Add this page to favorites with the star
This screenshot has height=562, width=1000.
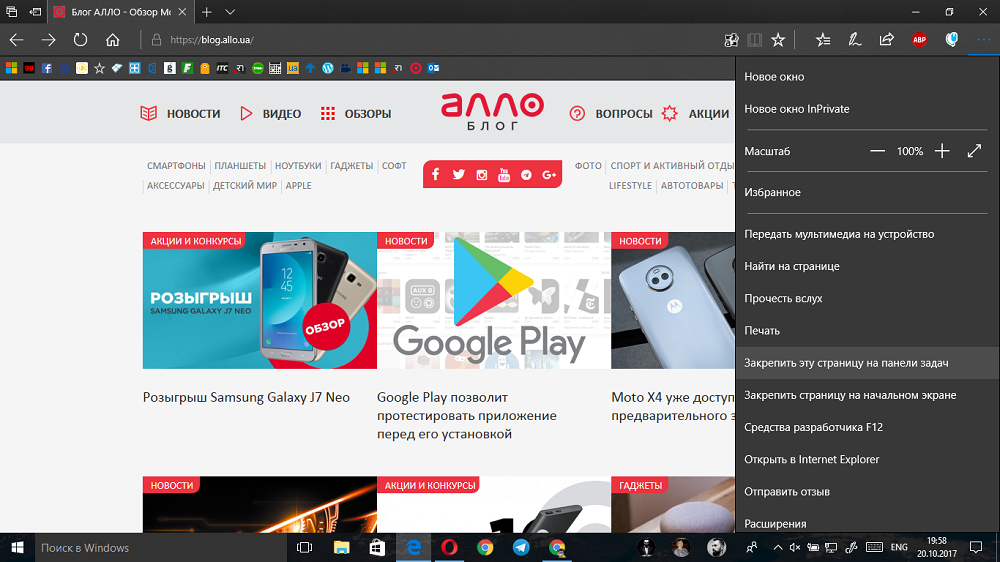point(778,40)
